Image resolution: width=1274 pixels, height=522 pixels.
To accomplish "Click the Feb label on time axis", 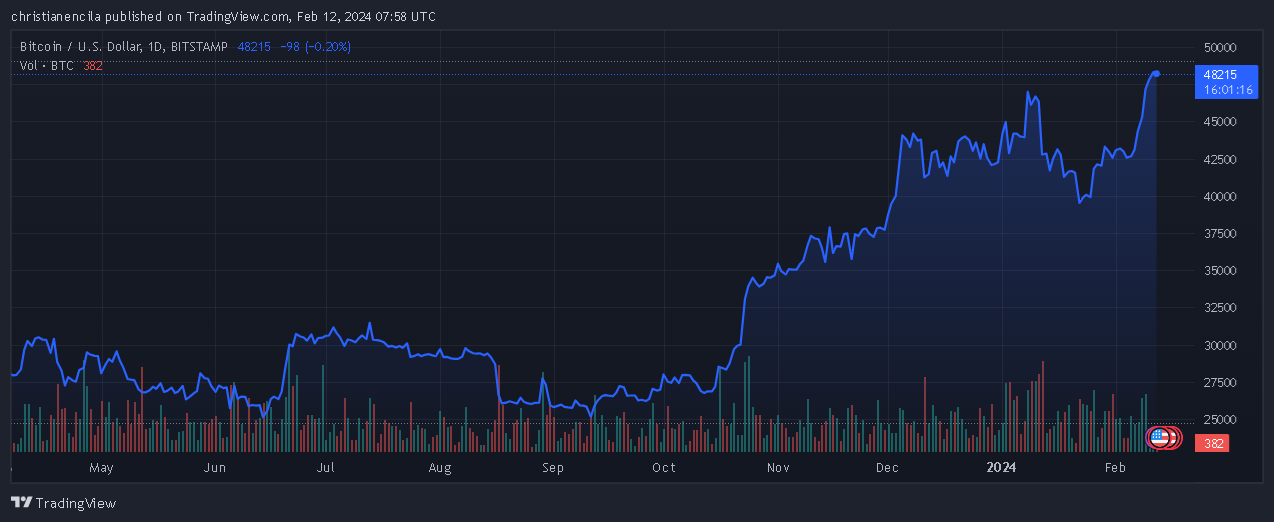I will tap(1115, 467).
